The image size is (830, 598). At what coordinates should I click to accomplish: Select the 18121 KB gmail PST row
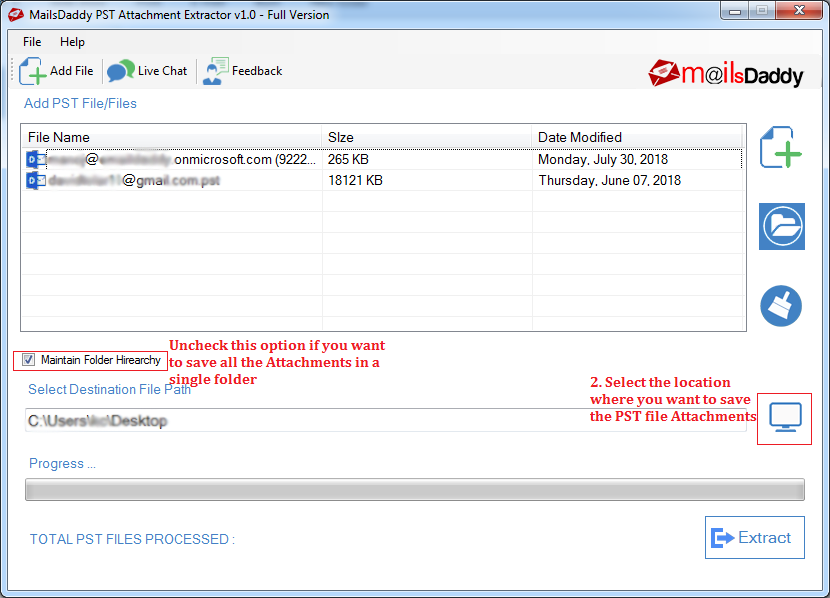pos(383,180)
